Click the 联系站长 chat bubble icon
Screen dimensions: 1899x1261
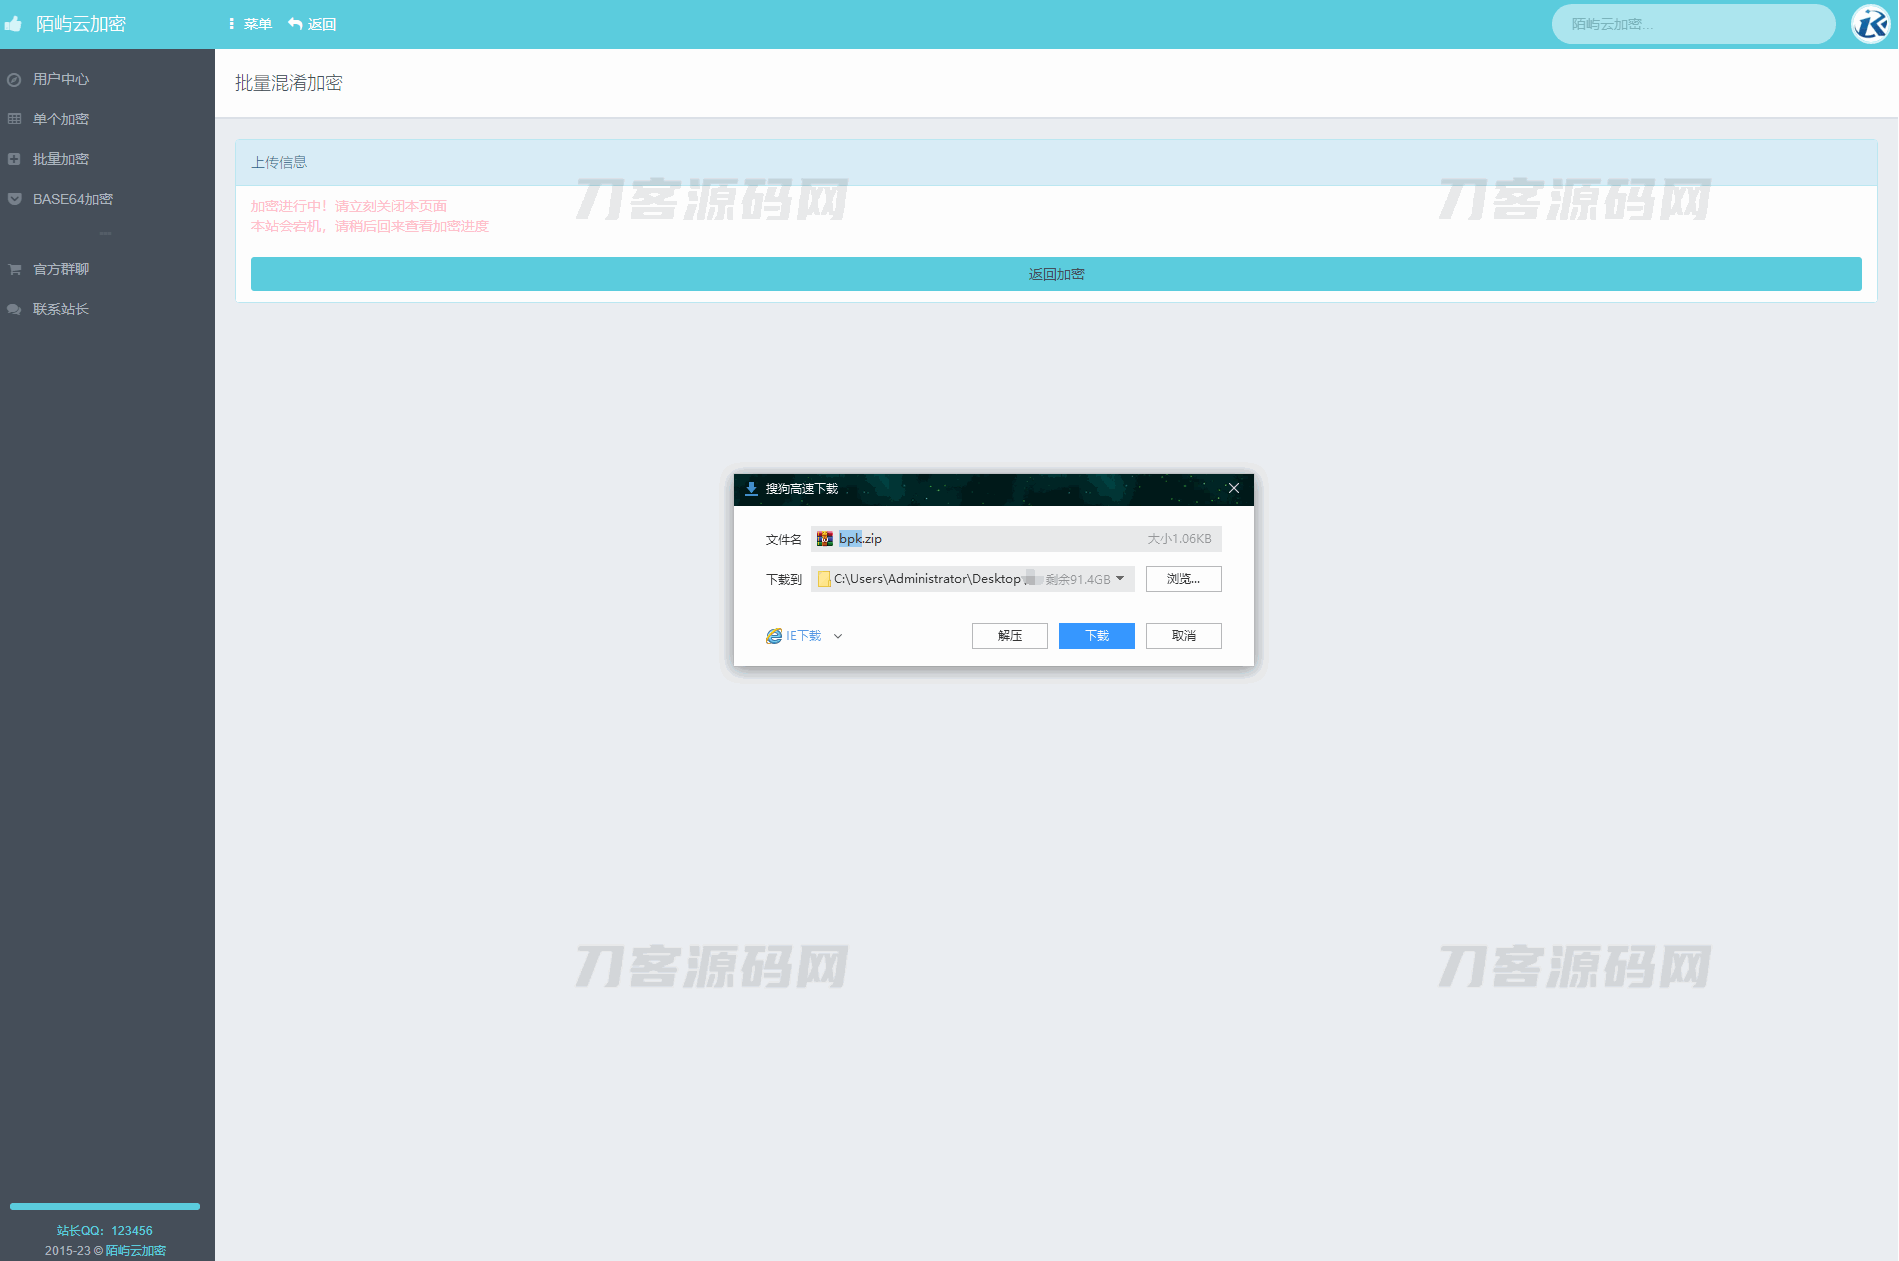14,309
